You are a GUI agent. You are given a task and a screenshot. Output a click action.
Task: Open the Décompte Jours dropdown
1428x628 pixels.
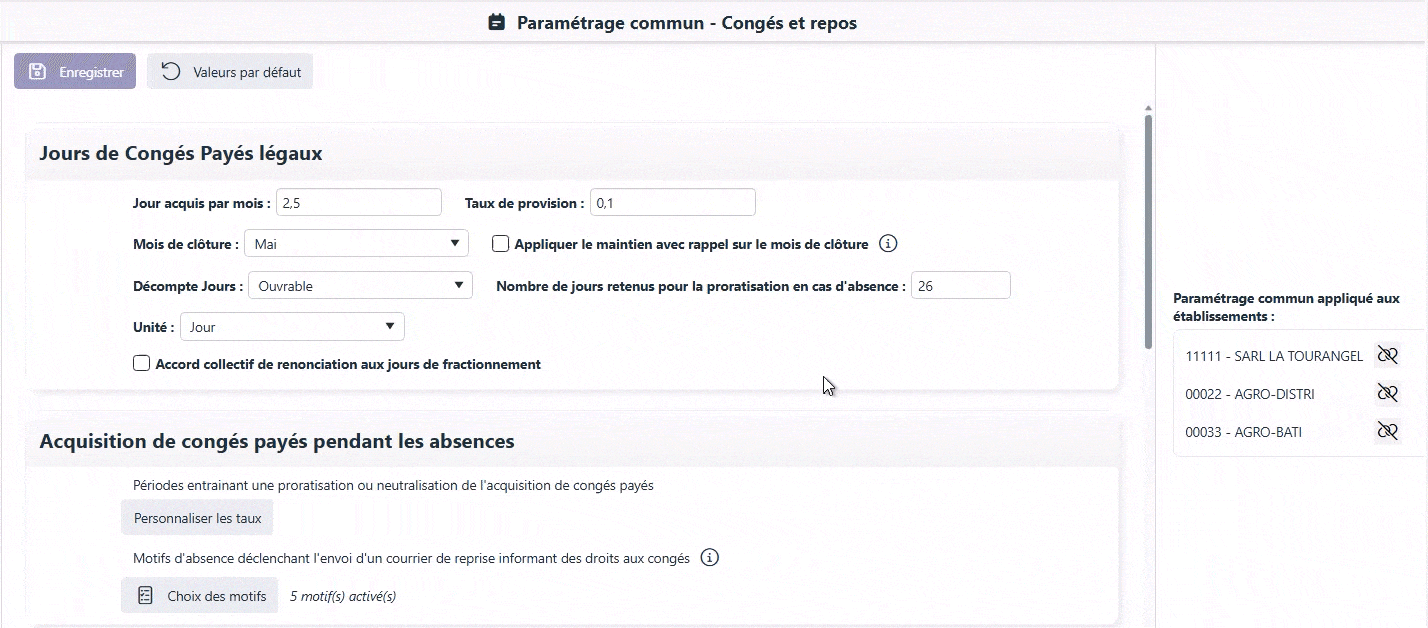(x=360, y=285)
